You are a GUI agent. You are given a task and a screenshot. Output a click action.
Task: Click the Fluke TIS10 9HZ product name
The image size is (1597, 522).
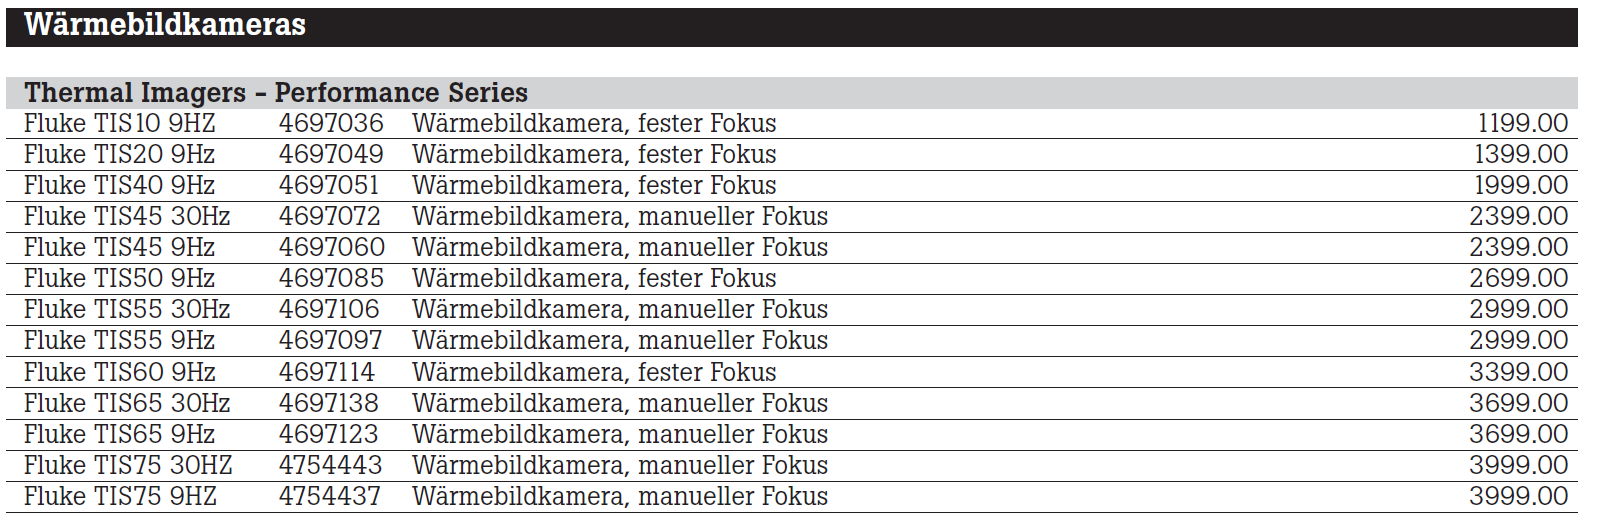coord(120,124)
